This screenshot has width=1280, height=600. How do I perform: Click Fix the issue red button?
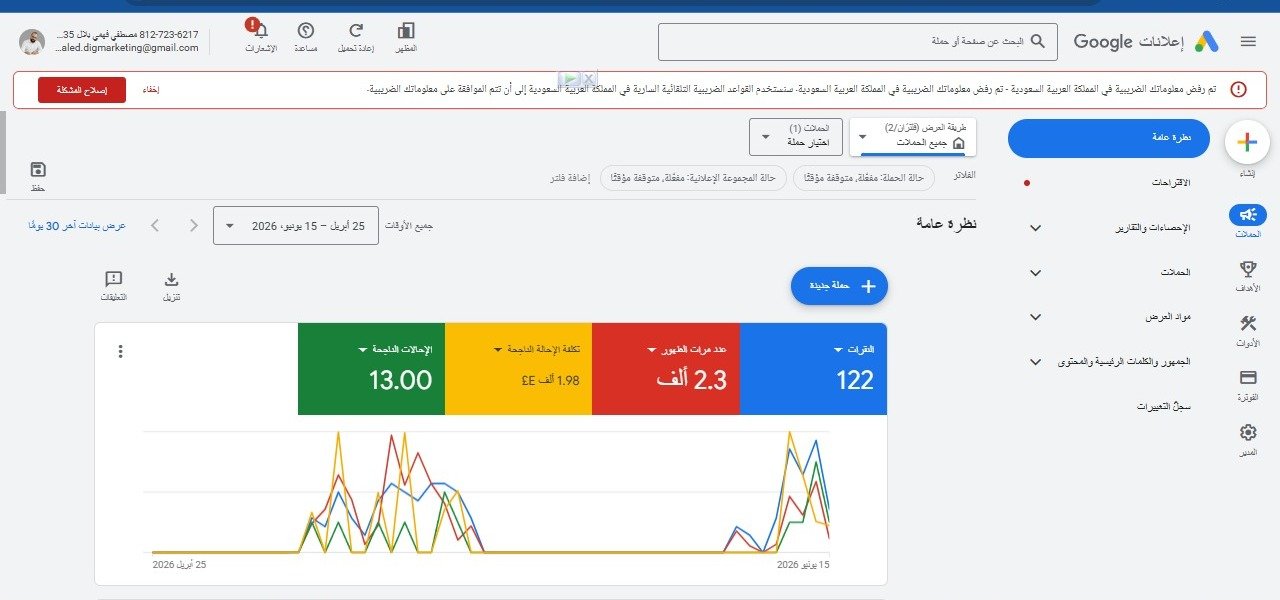82,89
